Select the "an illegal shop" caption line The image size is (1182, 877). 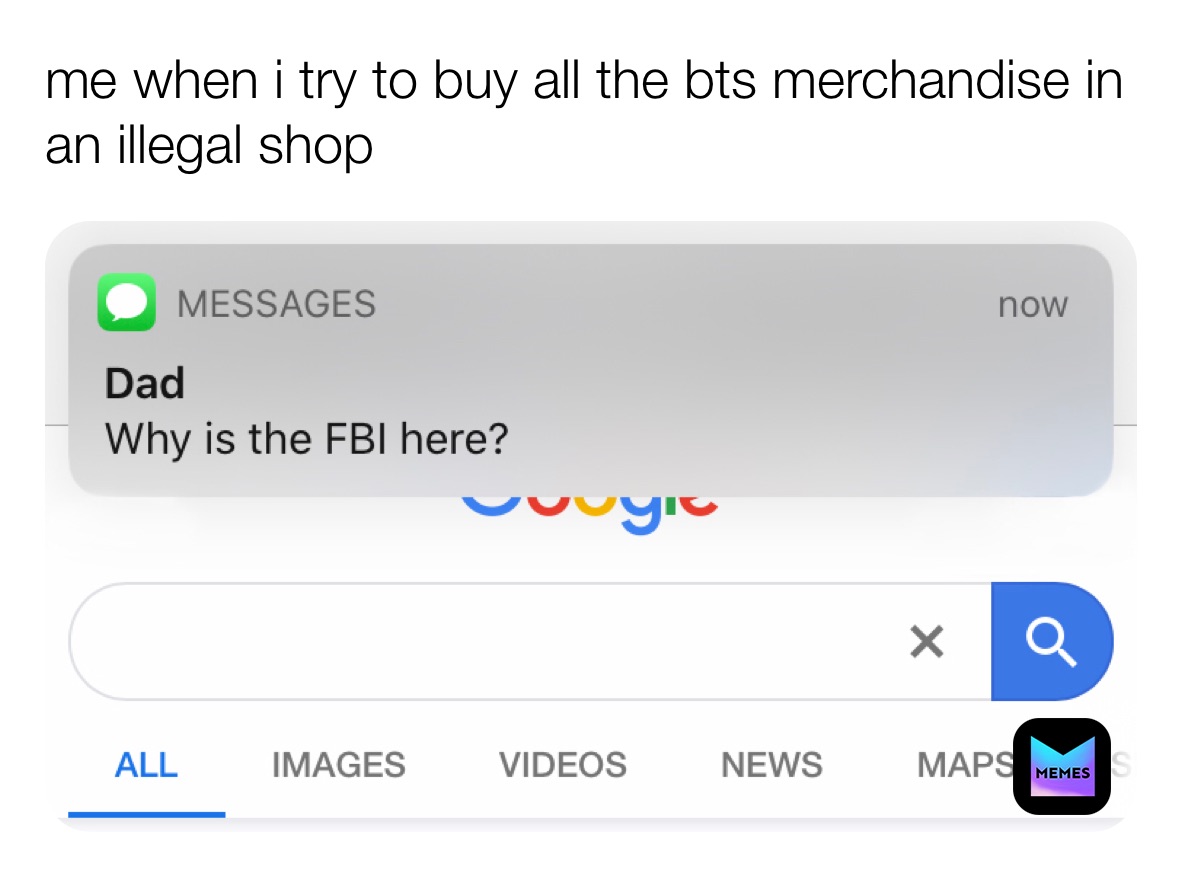pyautogui.click(x=209, y=146)
